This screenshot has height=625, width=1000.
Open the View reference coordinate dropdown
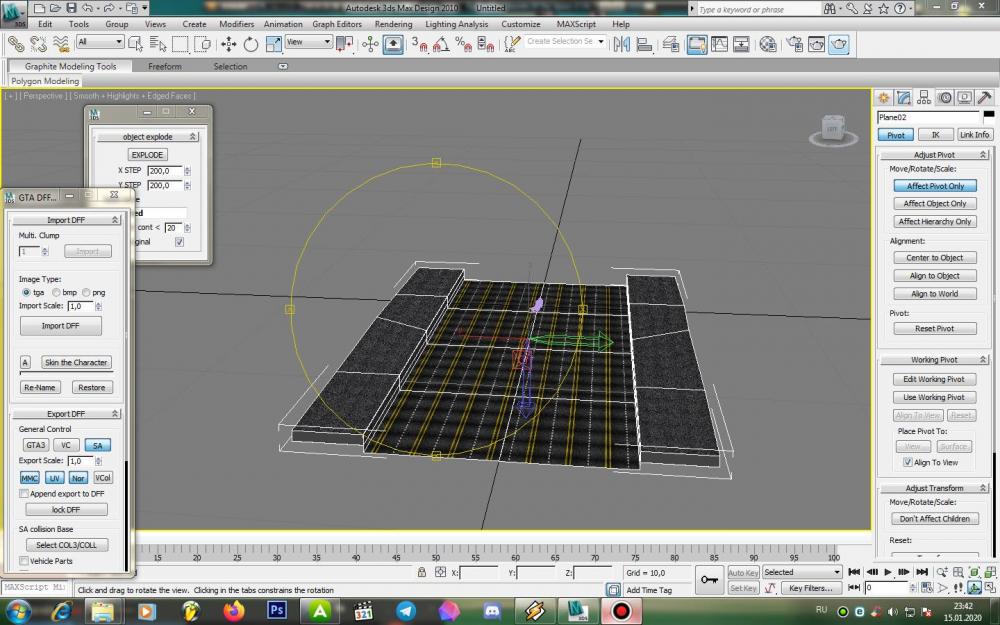(x=309, y=42)
